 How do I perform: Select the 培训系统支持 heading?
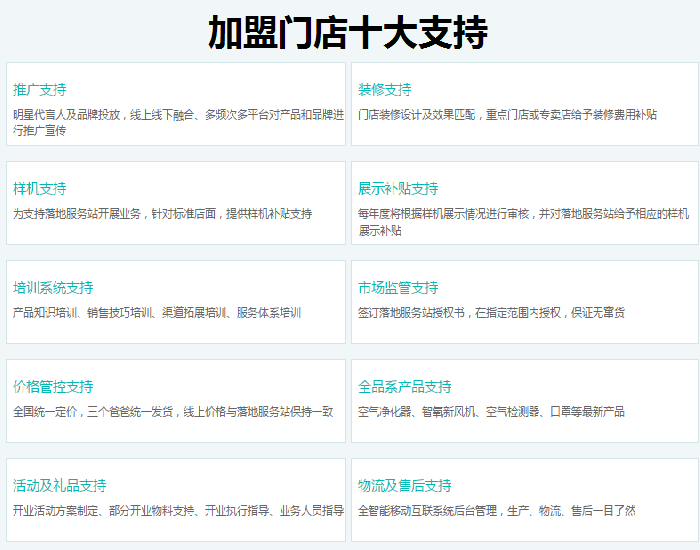tap(53, 288)
